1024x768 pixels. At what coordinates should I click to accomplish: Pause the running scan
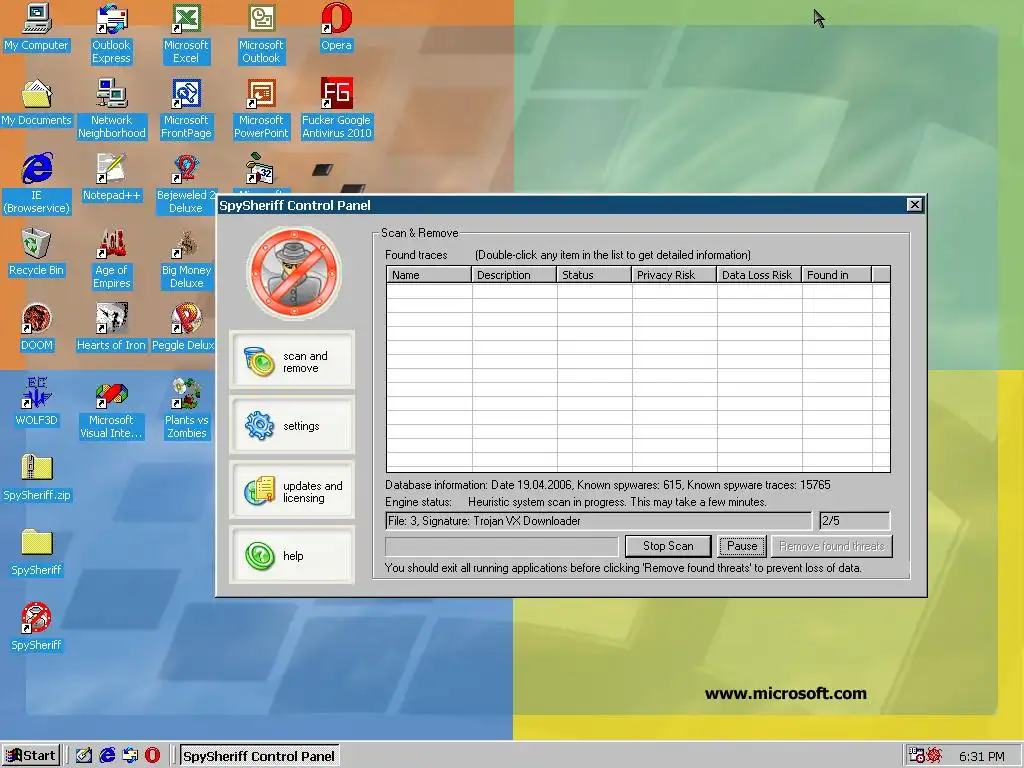(x=742, y=546)
